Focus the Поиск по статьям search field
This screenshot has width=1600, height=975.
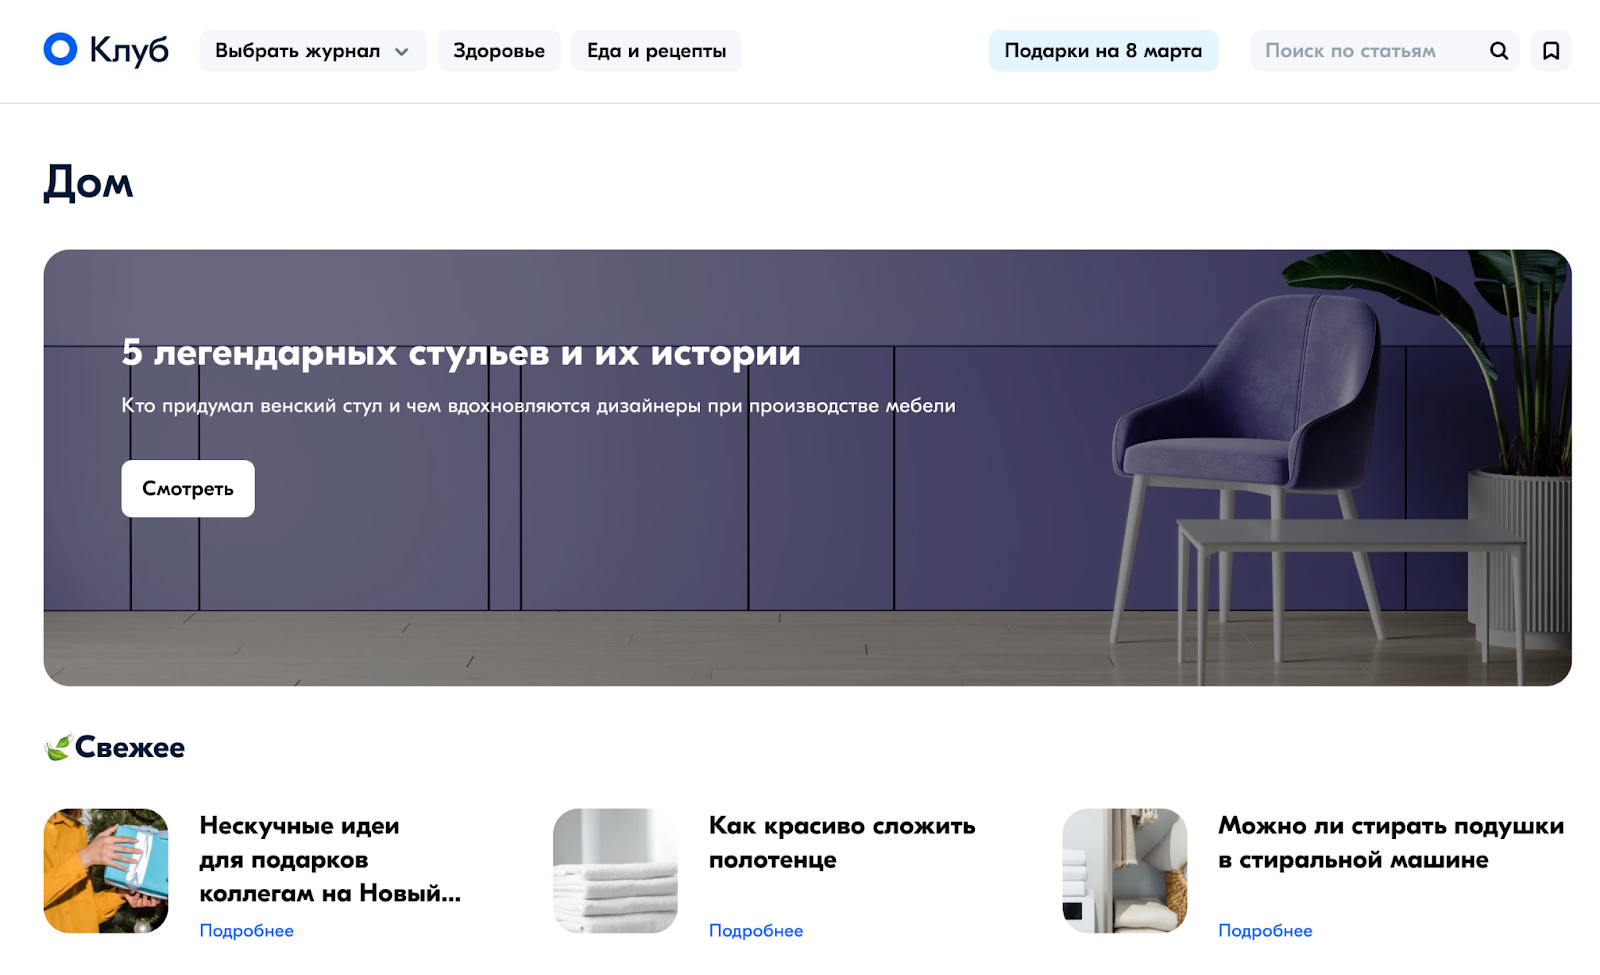[1384, 51]
